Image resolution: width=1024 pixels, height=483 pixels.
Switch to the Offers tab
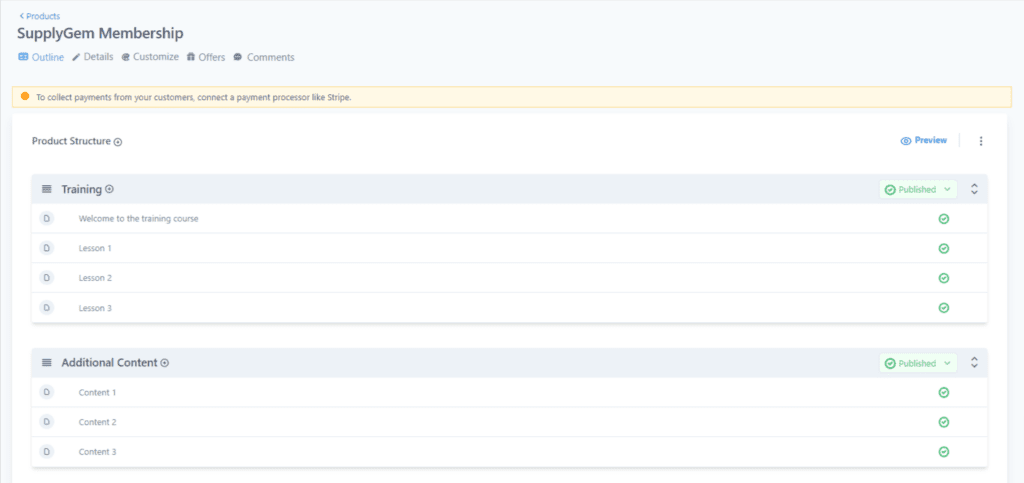point(206,57)
